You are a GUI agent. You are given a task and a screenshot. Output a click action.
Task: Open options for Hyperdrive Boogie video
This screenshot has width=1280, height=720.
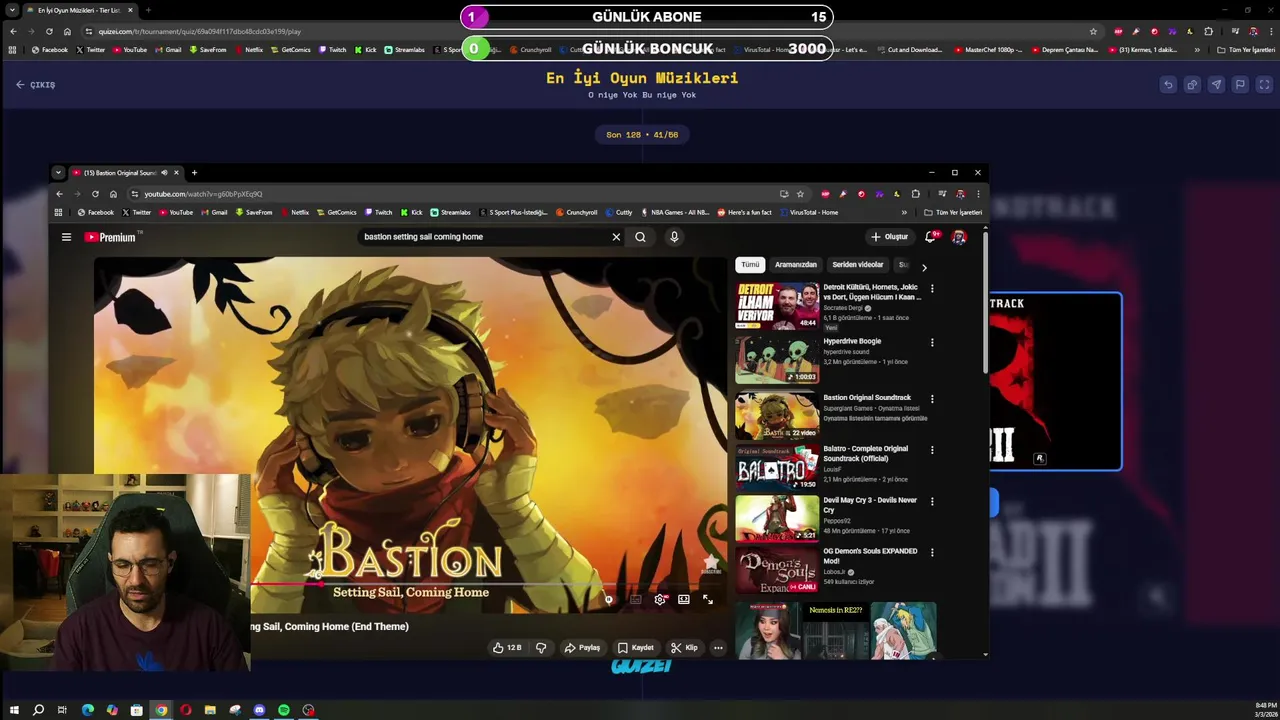click(x=932, y=342)
